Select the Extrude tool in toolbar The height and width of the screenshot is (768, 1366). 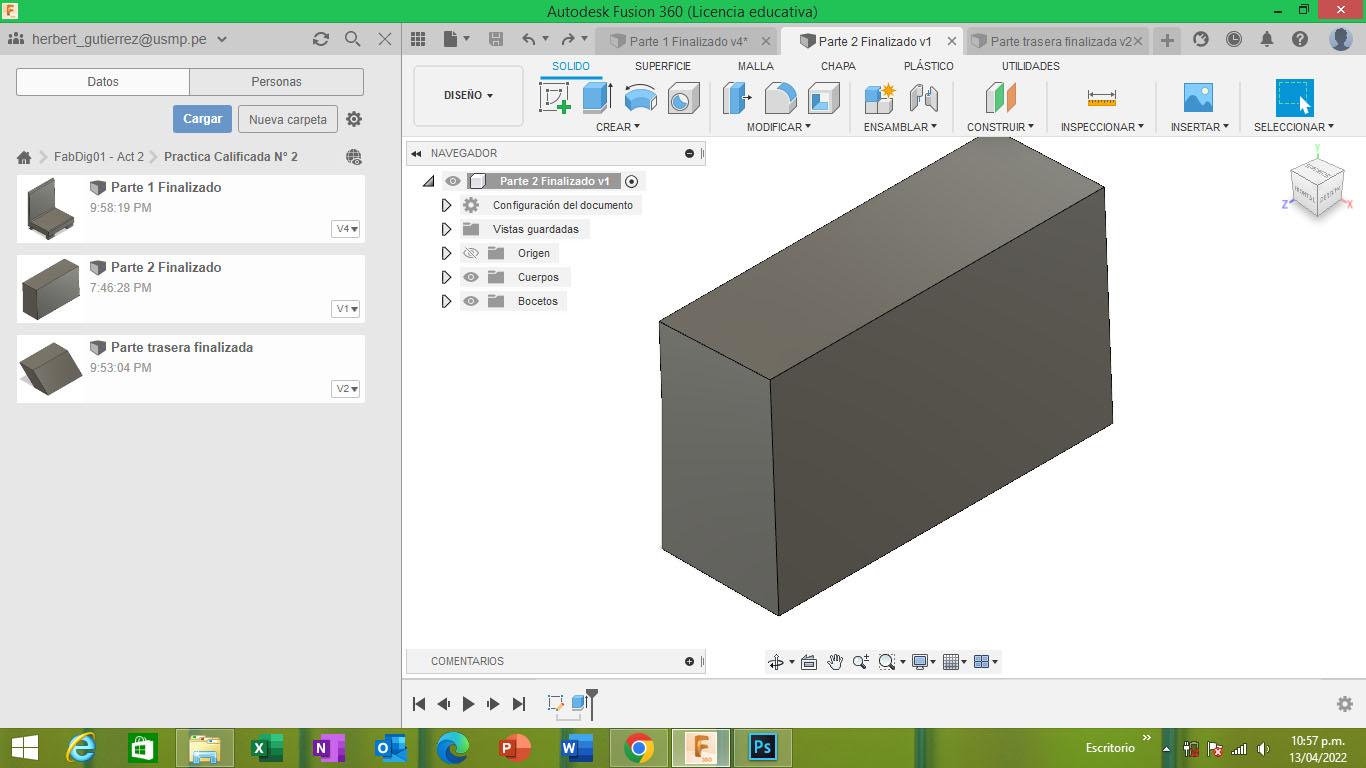[597, 98]
